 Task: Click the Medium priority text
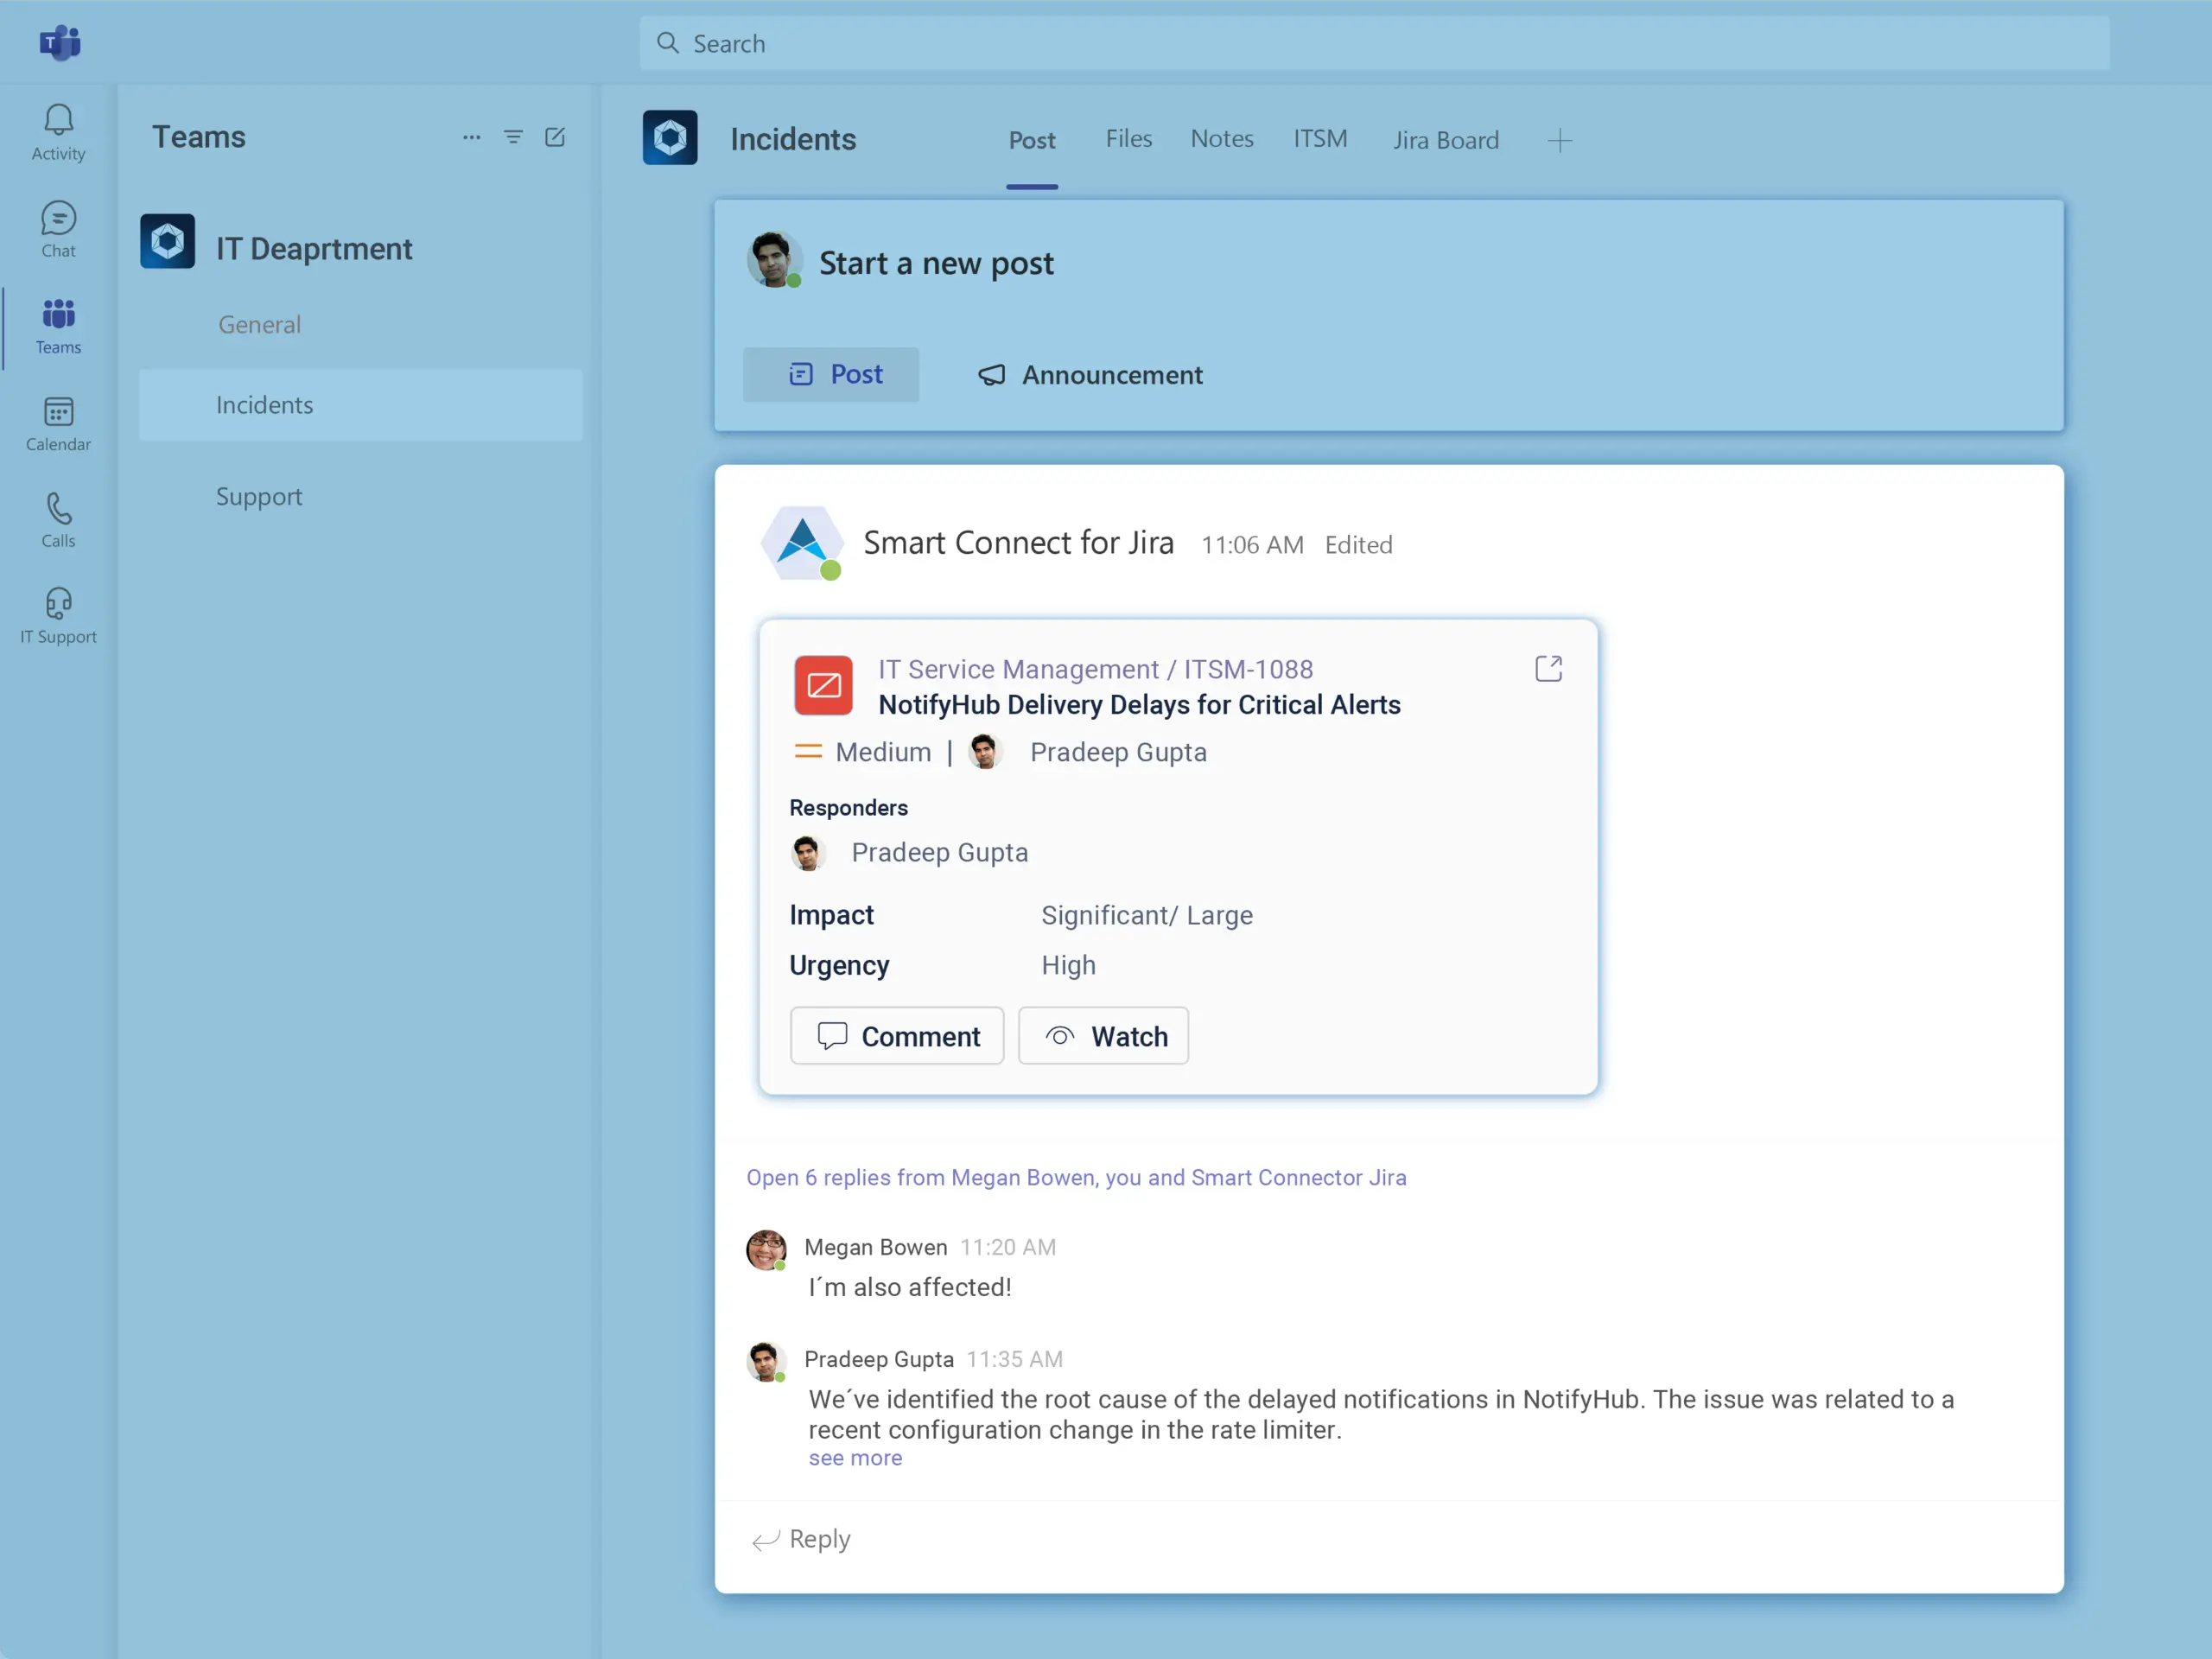click(x=883, y=752)
